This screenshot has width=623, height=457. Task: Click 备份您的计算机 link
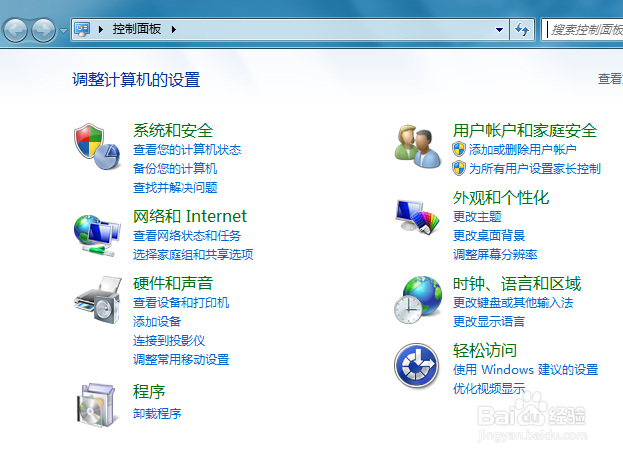coord(175,168)
